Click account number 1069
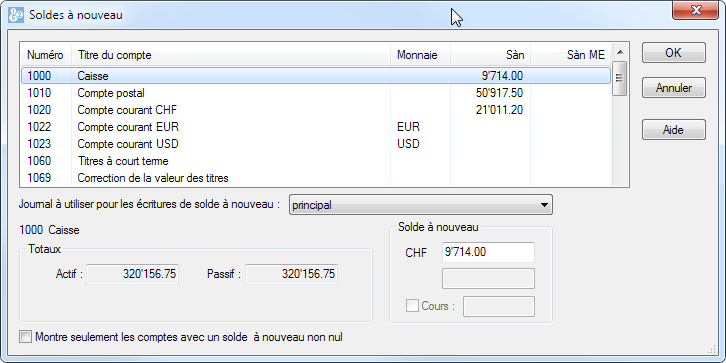Screen dimensions: 726x363 39,178
